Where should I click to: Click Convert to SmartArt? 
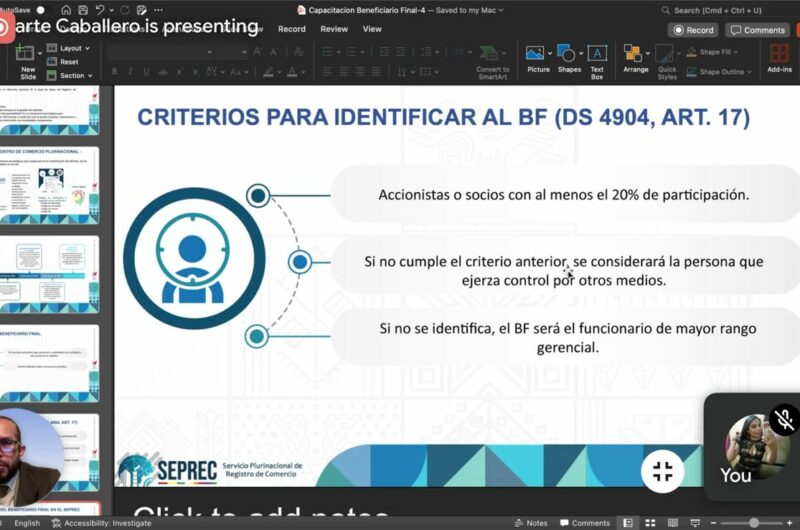(492, 62)
